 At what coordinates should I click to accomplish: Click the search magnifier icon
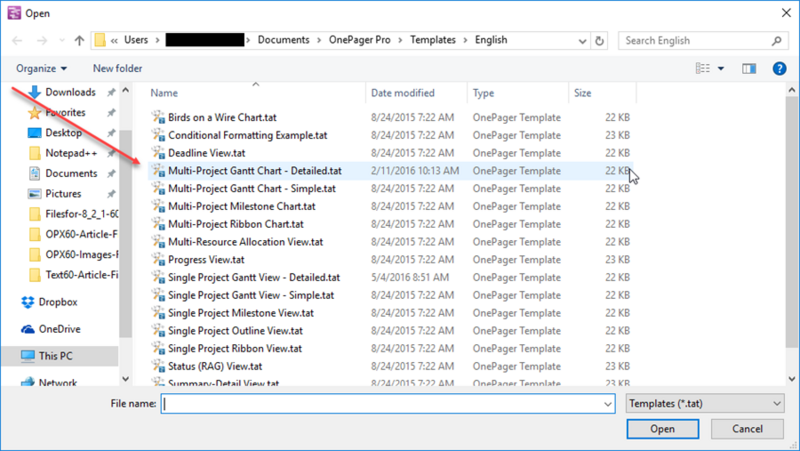tap(777, 41)
